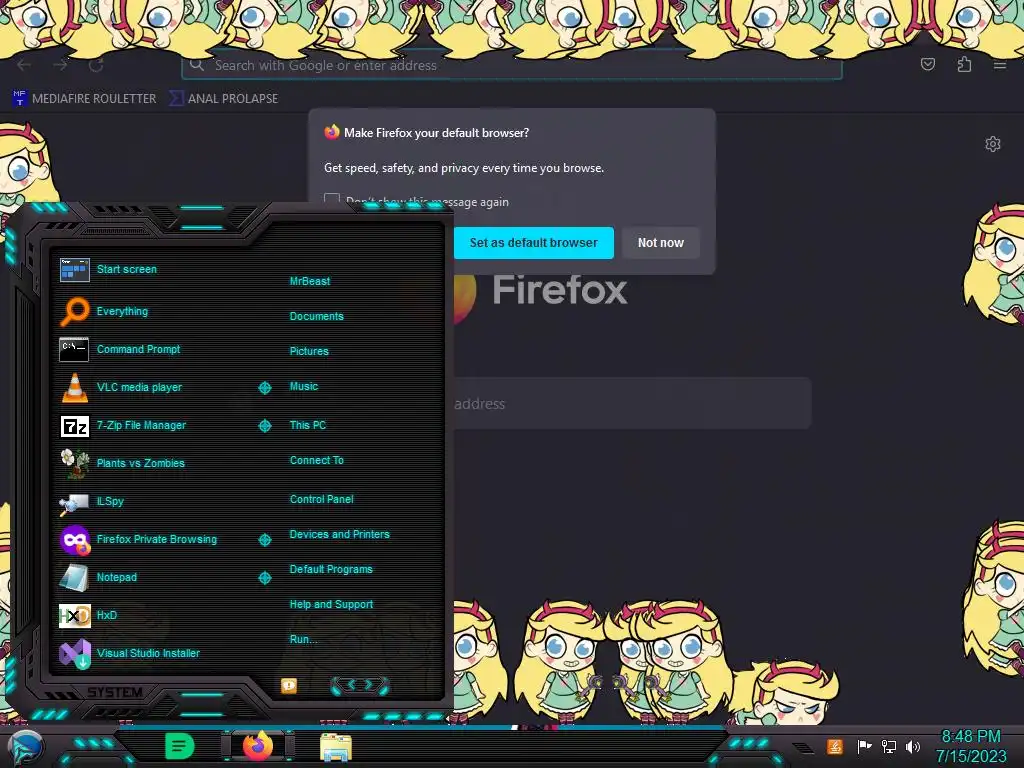
Task: Click the Firefox taskbar icon
Action: [258, 746]
